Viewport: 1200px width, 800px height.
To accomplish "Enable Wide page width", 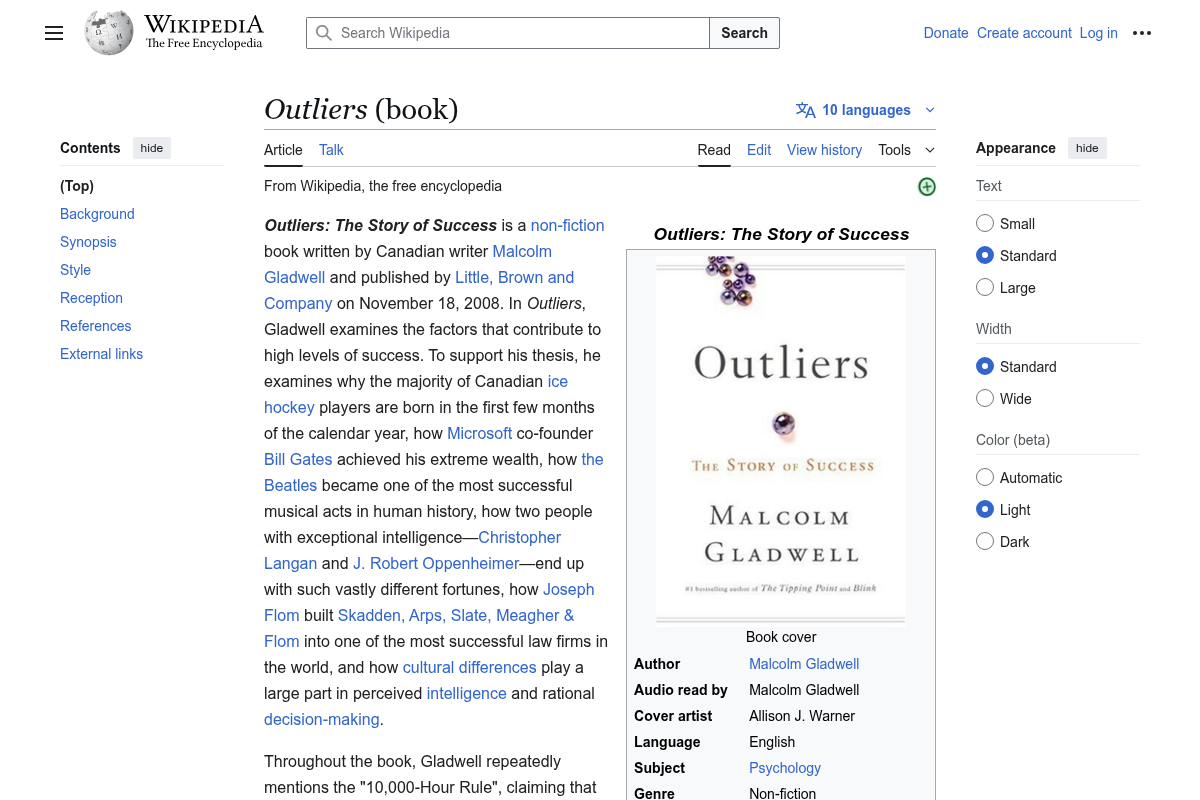I will tap(985, 398).
